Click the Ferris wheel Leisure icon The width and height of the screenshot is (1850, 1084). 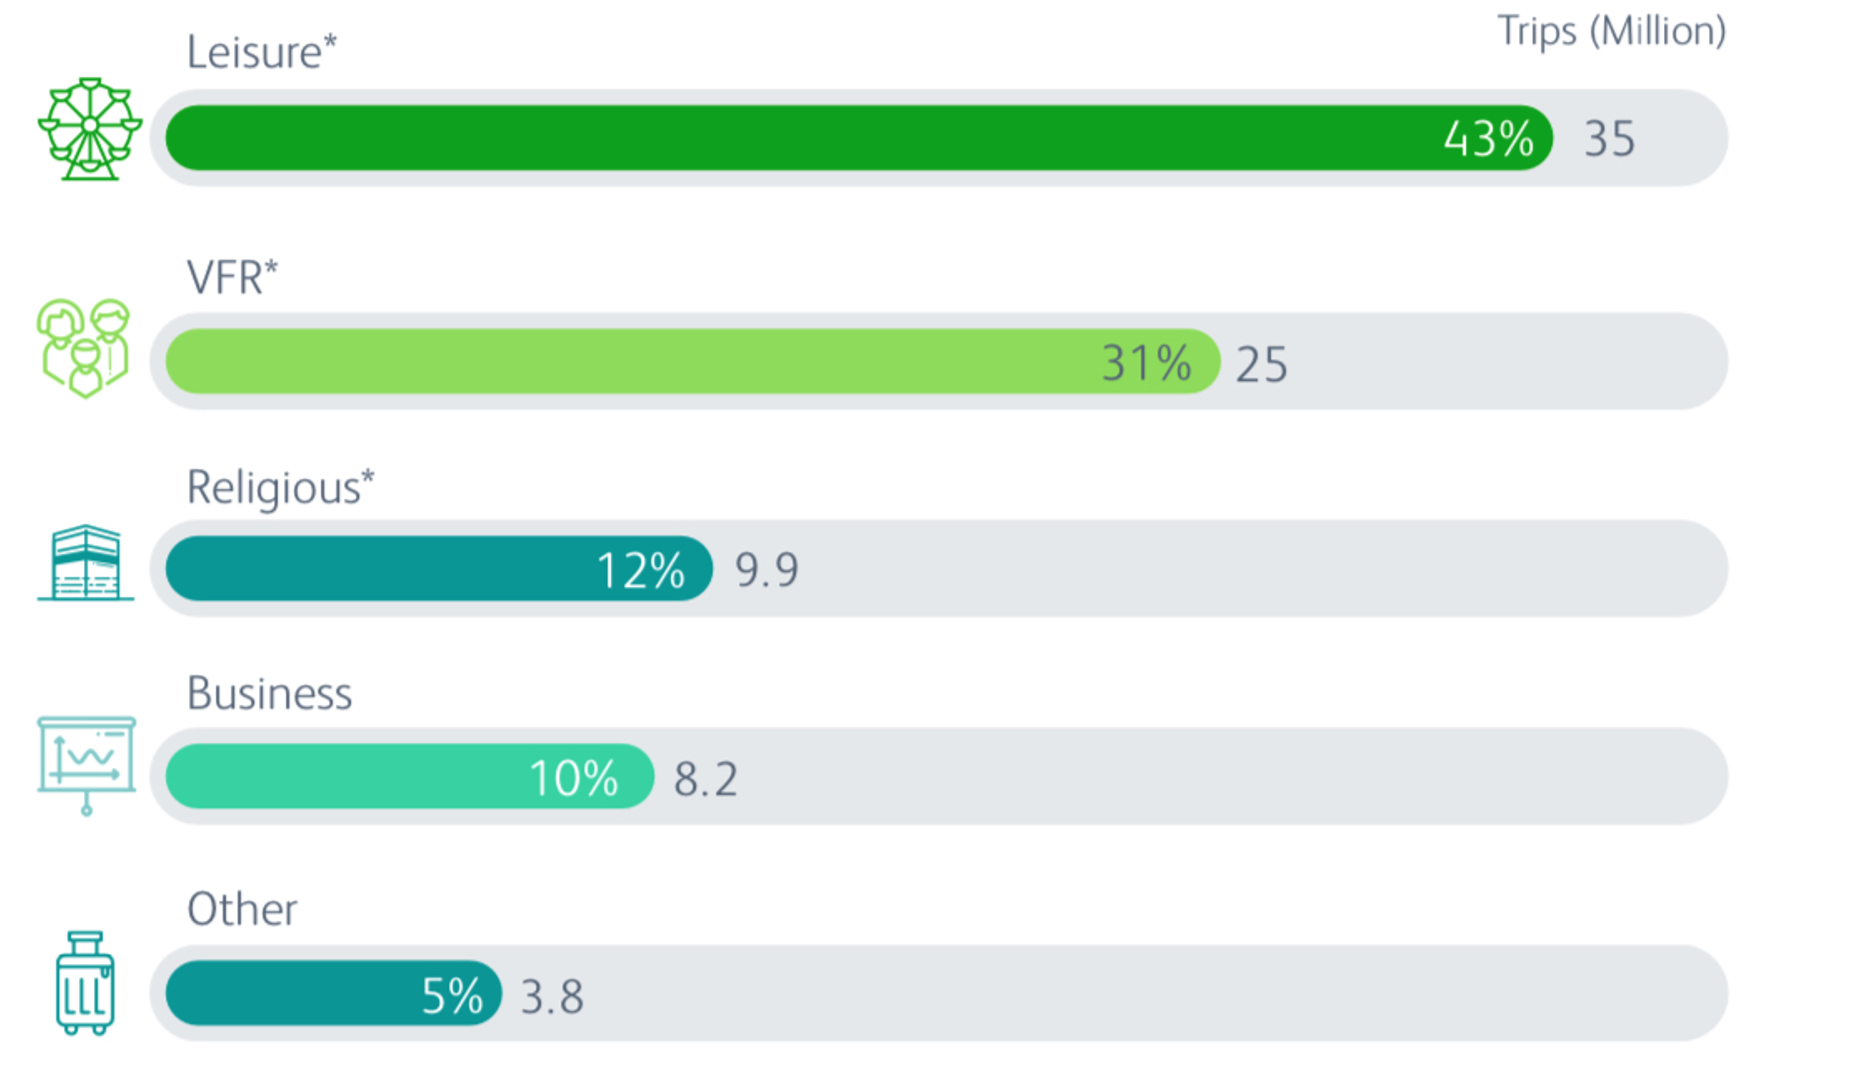click(x=90, y=129)
